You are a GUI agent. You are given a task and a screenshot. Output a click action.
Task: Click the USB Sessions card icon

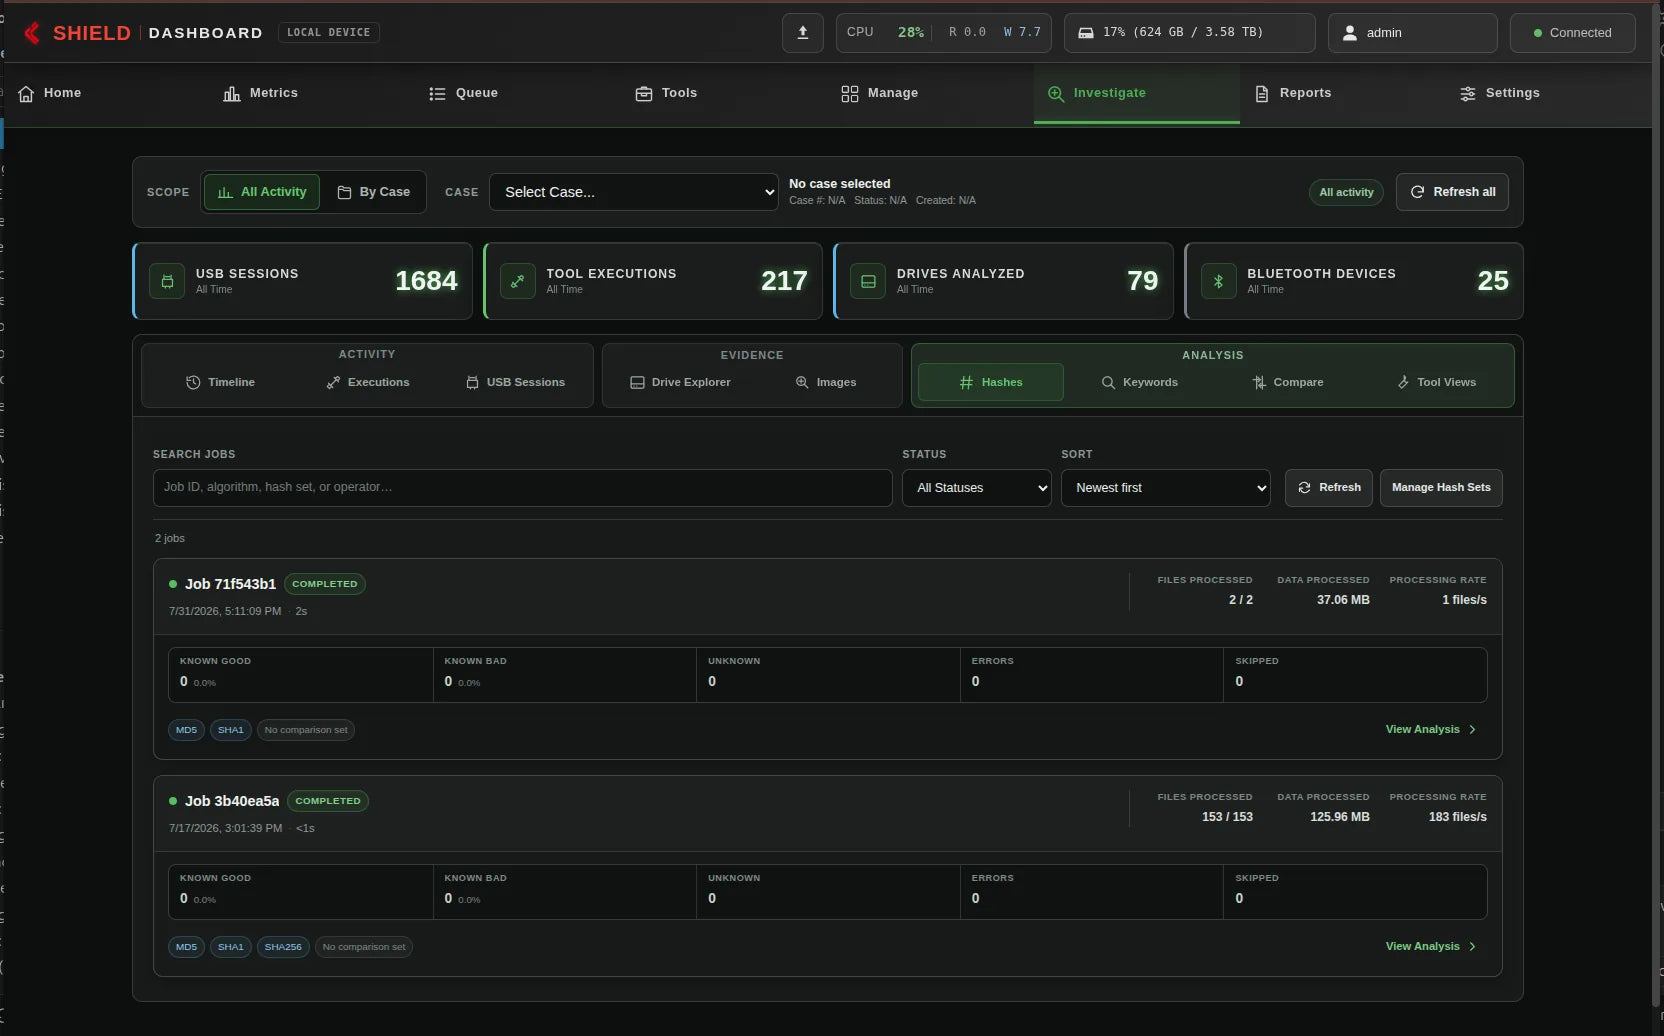point(167,281)
